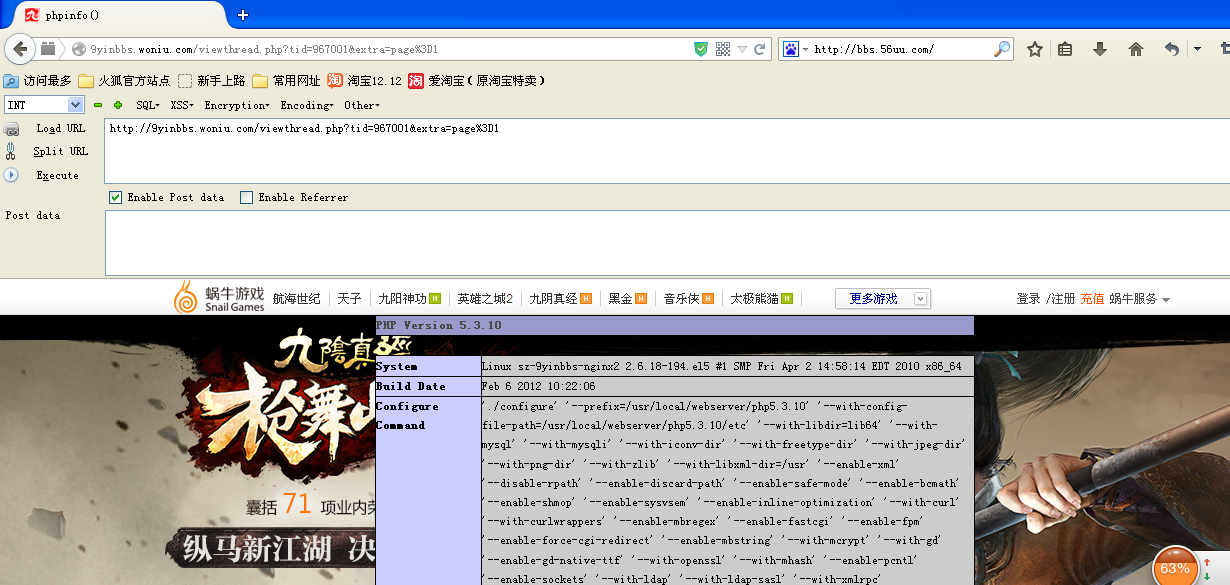Click the PHP Version 5.3.10 header
Image resolution: width=1230 pixels, height=585 pixels.
(674, 326)
